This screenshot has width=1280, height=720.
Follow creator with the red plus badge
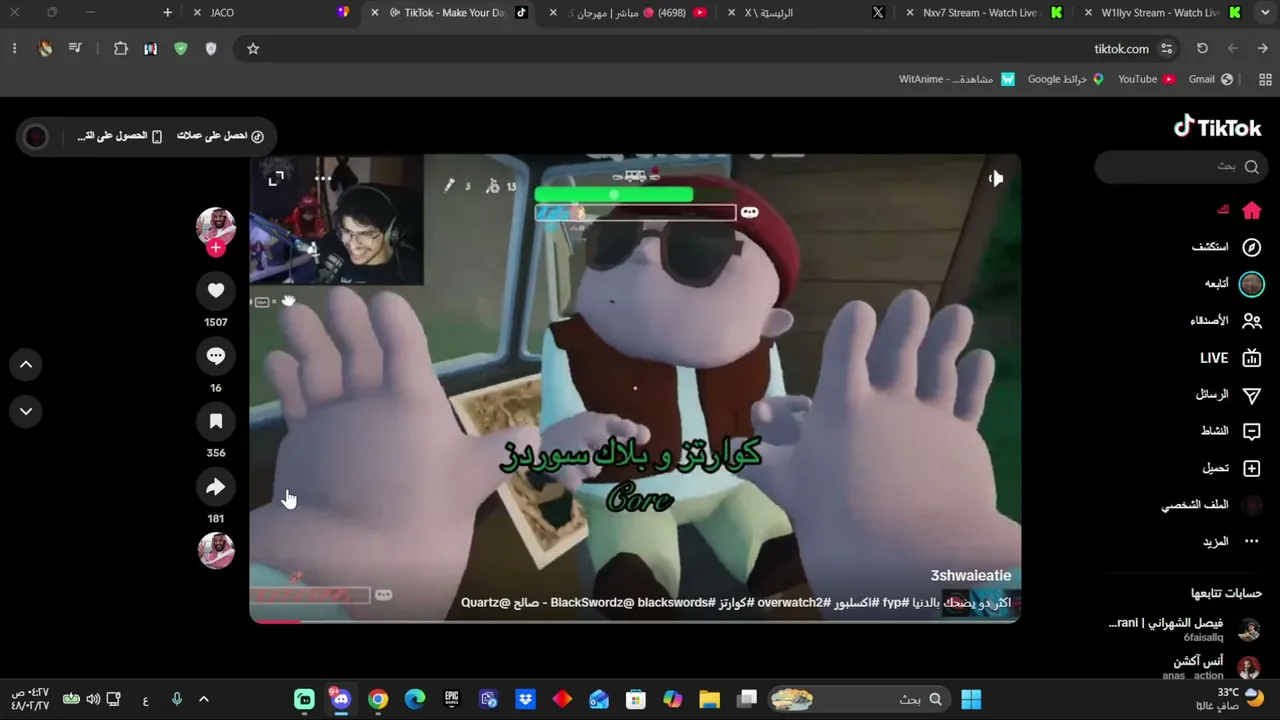216,248
